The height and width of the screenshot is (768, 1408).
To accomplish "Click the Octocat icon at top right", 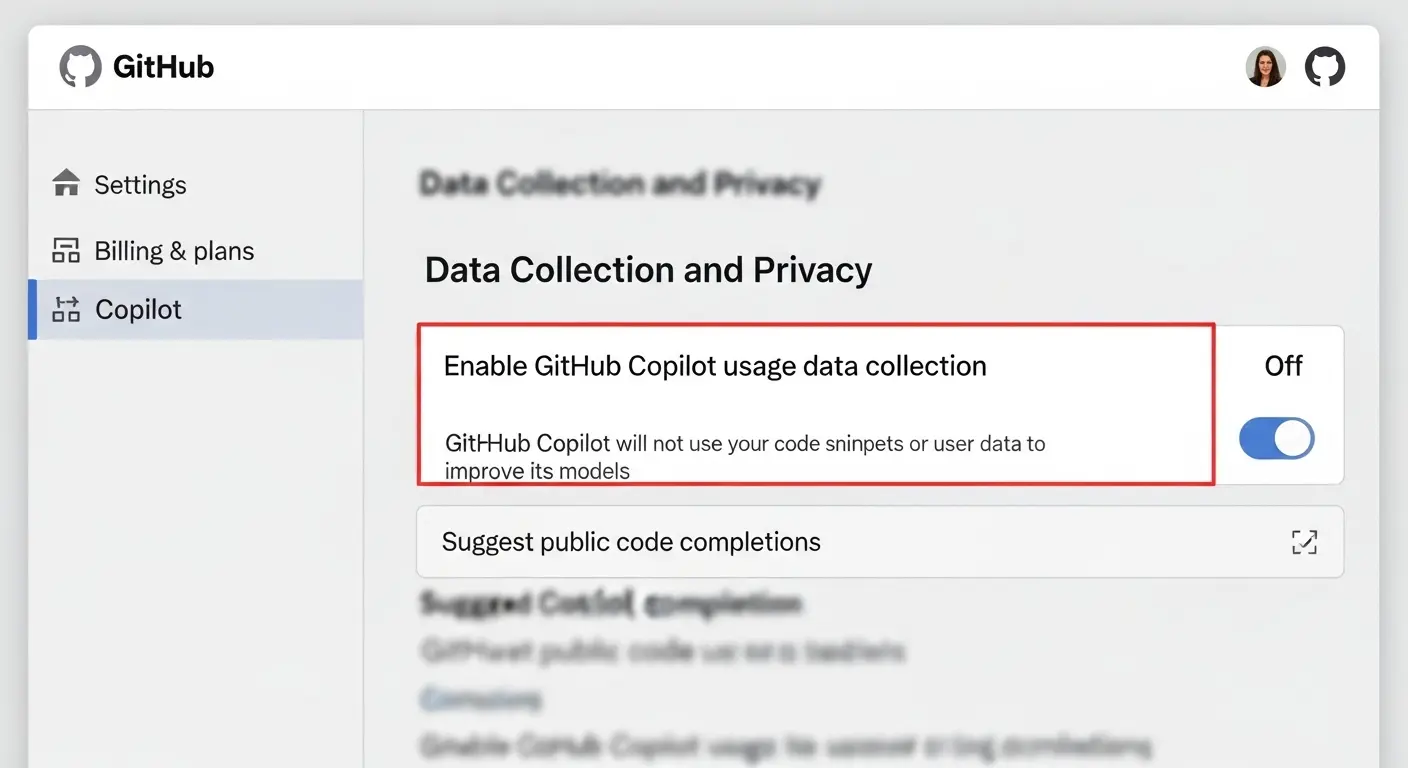I will click(x=1325, y=67).
